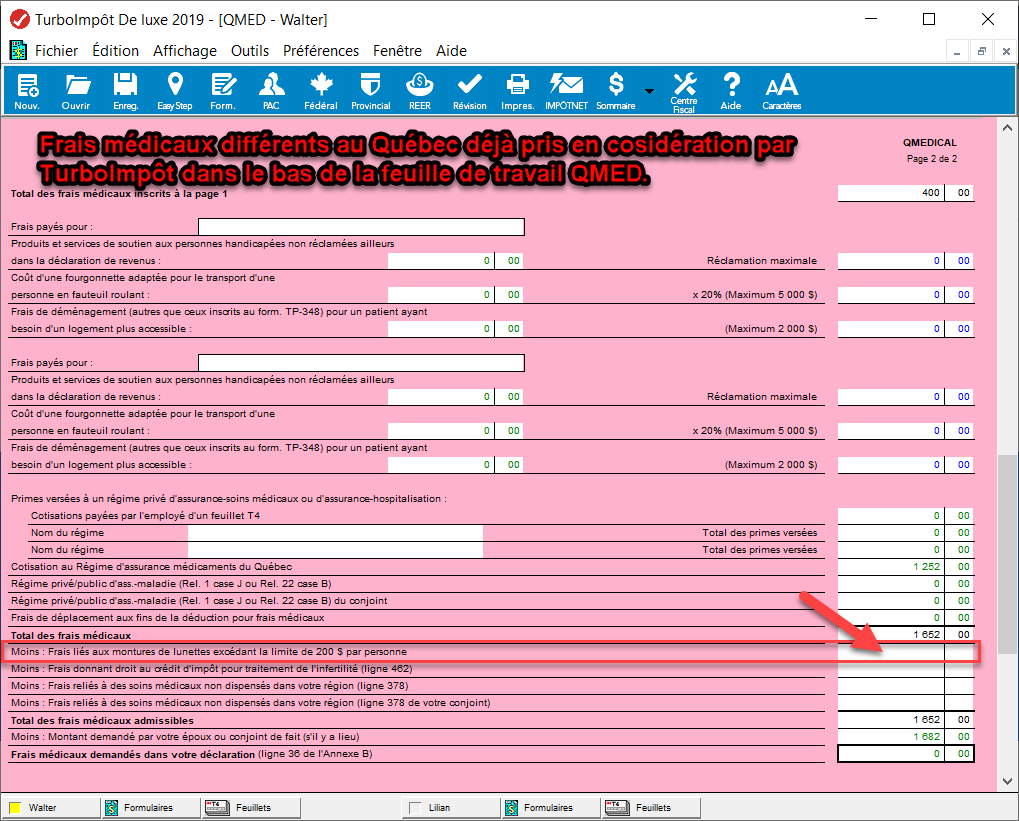Viewport: 1019px width, 821px height.
Task: Open the Provincial return icon
Action: click(370, 91)
